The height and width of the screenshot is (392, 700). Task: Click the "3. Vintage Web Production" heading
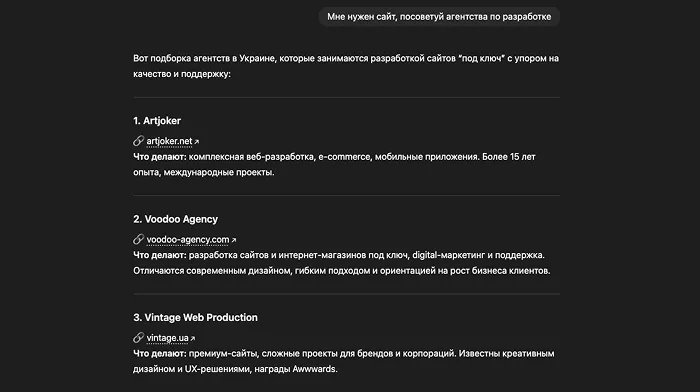point(195,317)
